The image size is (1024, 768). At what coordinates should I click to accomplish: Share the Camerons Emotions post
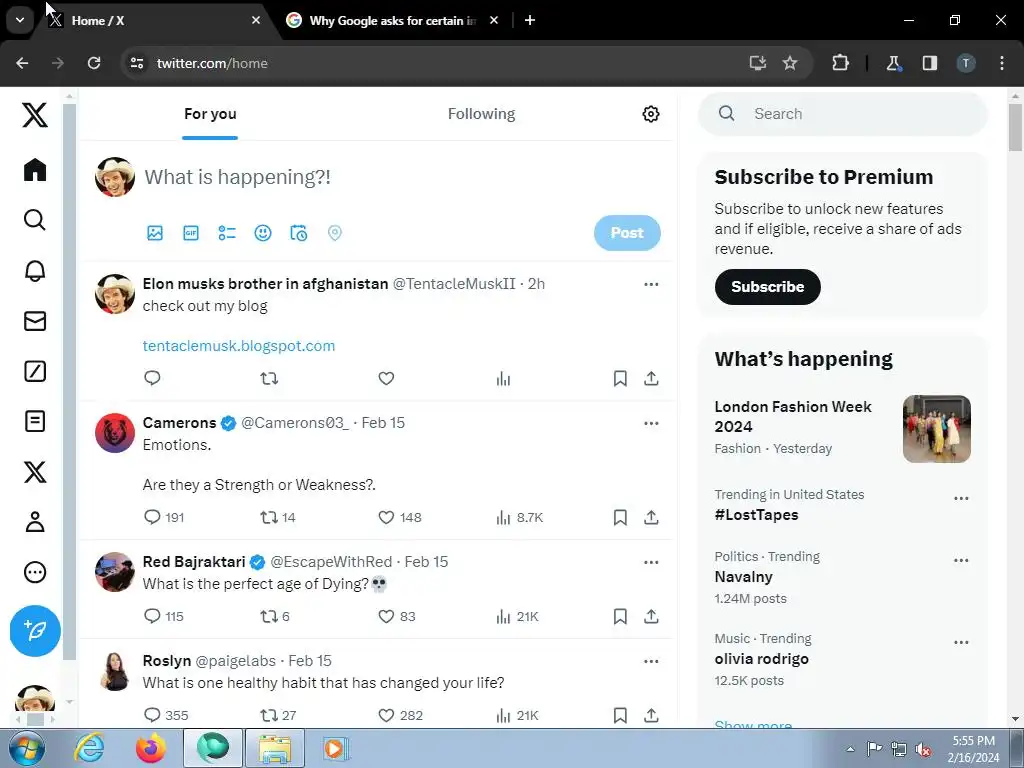click(x=651, y=517)
